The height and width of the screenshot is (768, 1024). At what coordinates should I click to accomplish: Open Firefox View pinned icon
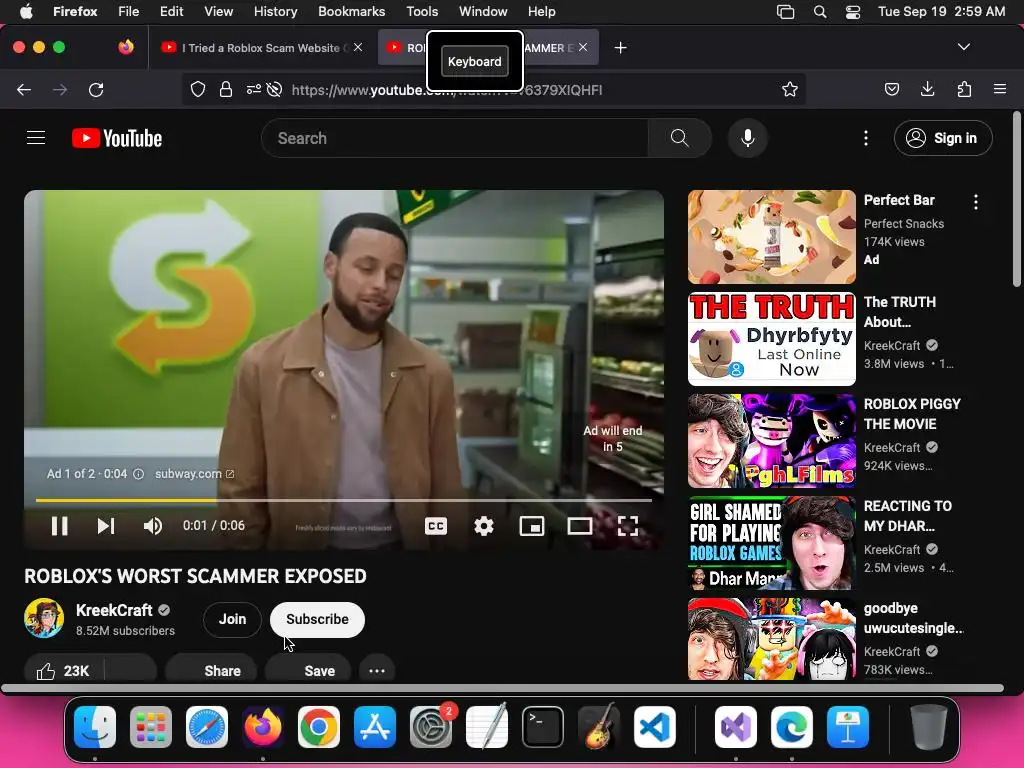[x=126, y=47]
